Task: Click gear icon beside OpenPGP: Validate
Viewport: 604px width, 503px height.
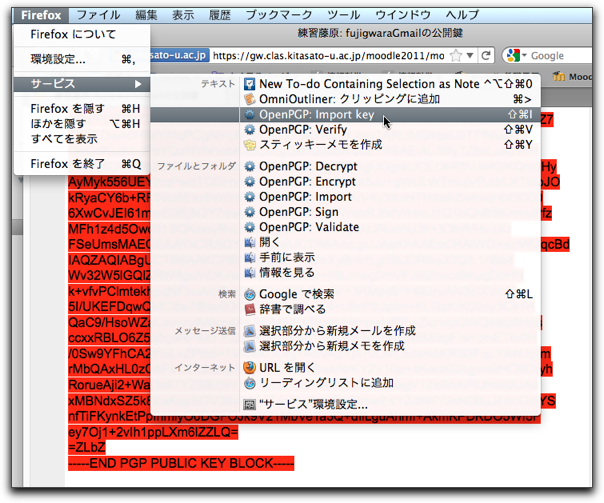Action: pos(250,227)
